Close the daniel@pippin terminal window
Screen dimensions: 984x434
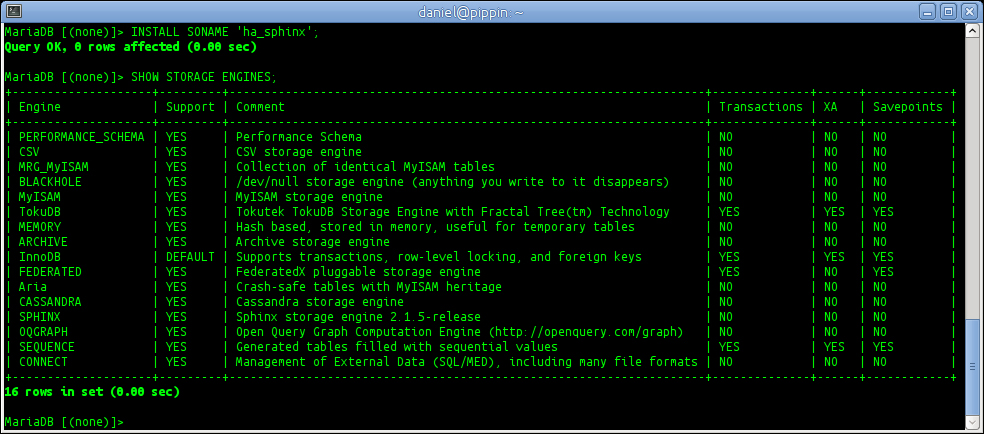point(967,11)
